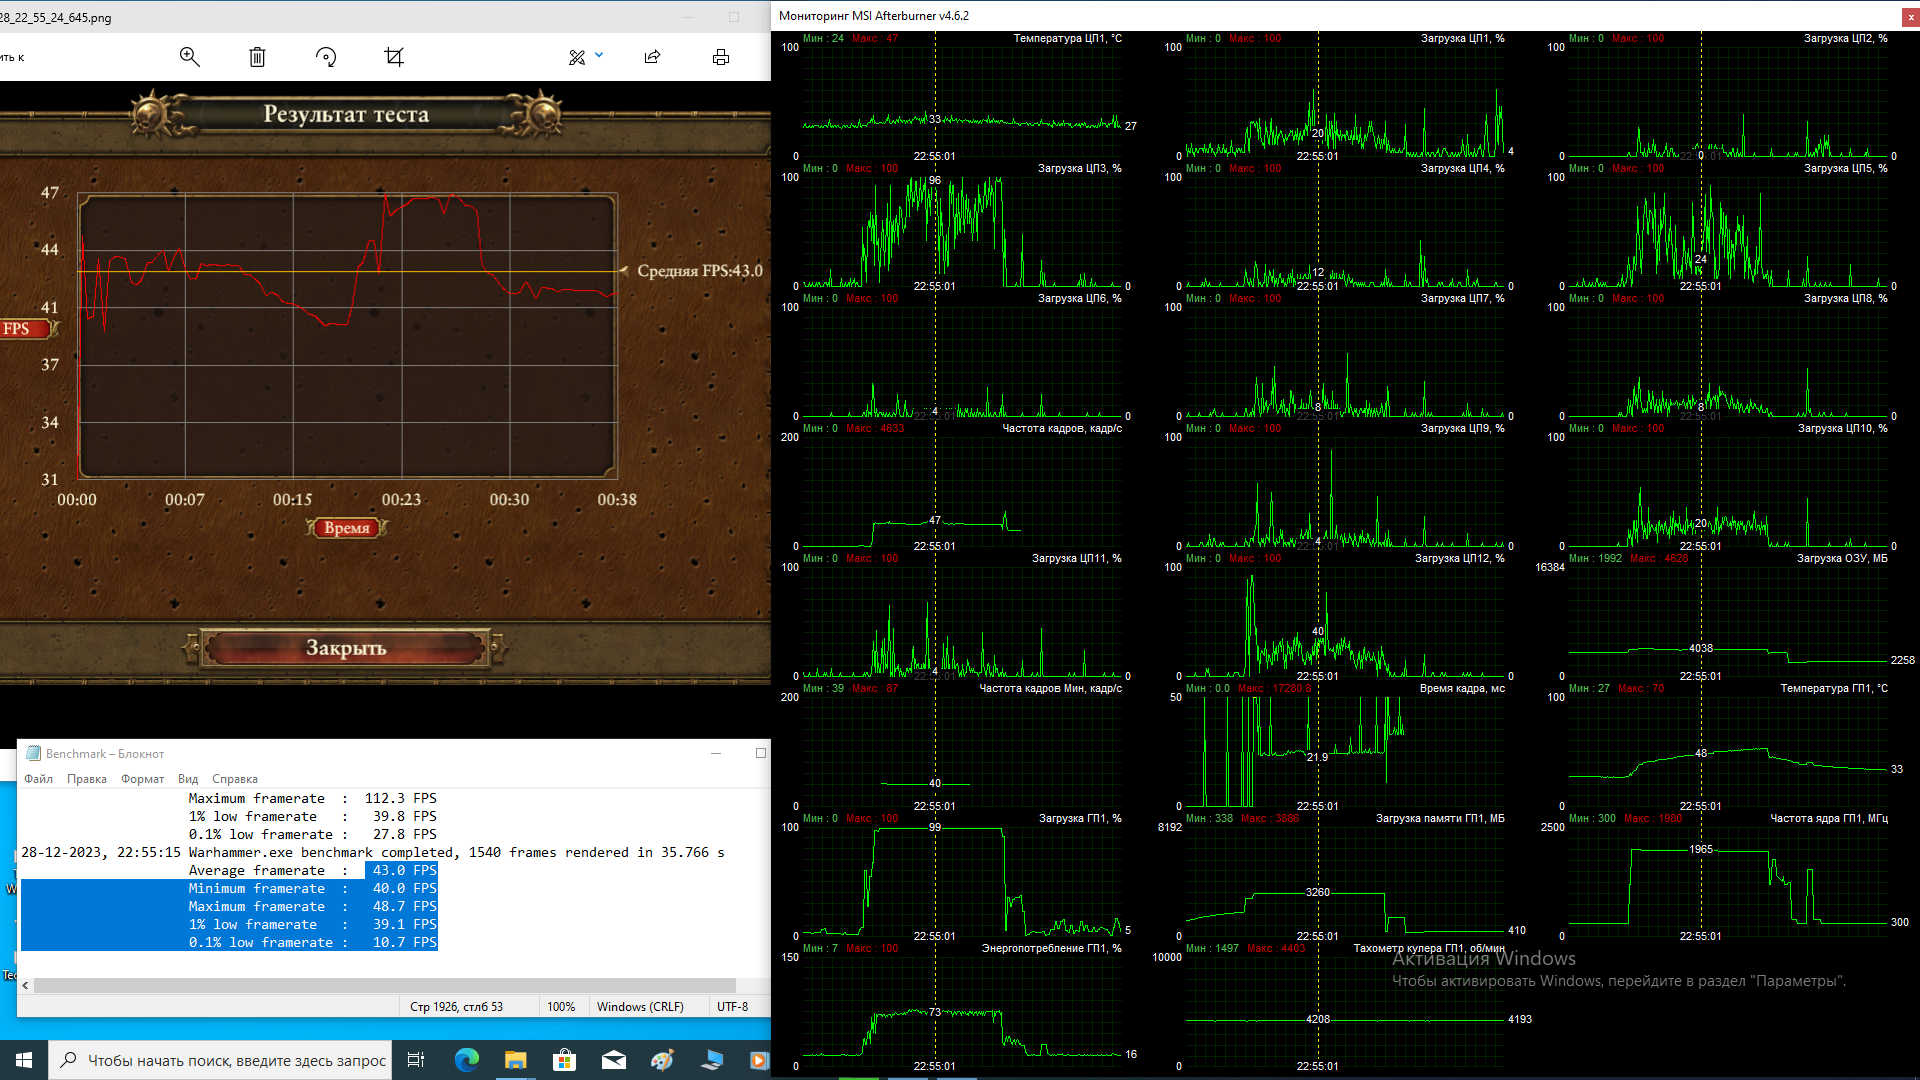The width and height of the screenshot is (1920, 1080).
Task: Launch Microsoft Edge from taskbar
Action: pos(467,1060)
